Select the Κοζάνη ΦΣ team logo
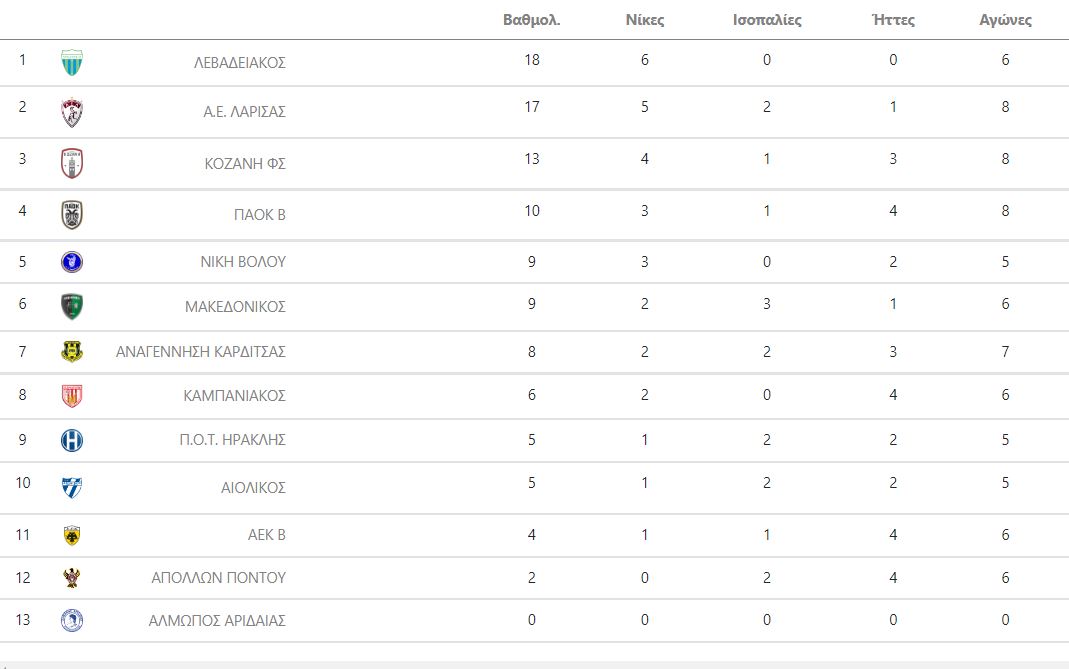Viewport: 1069px width, 669px height. click(x=72, y=164)
